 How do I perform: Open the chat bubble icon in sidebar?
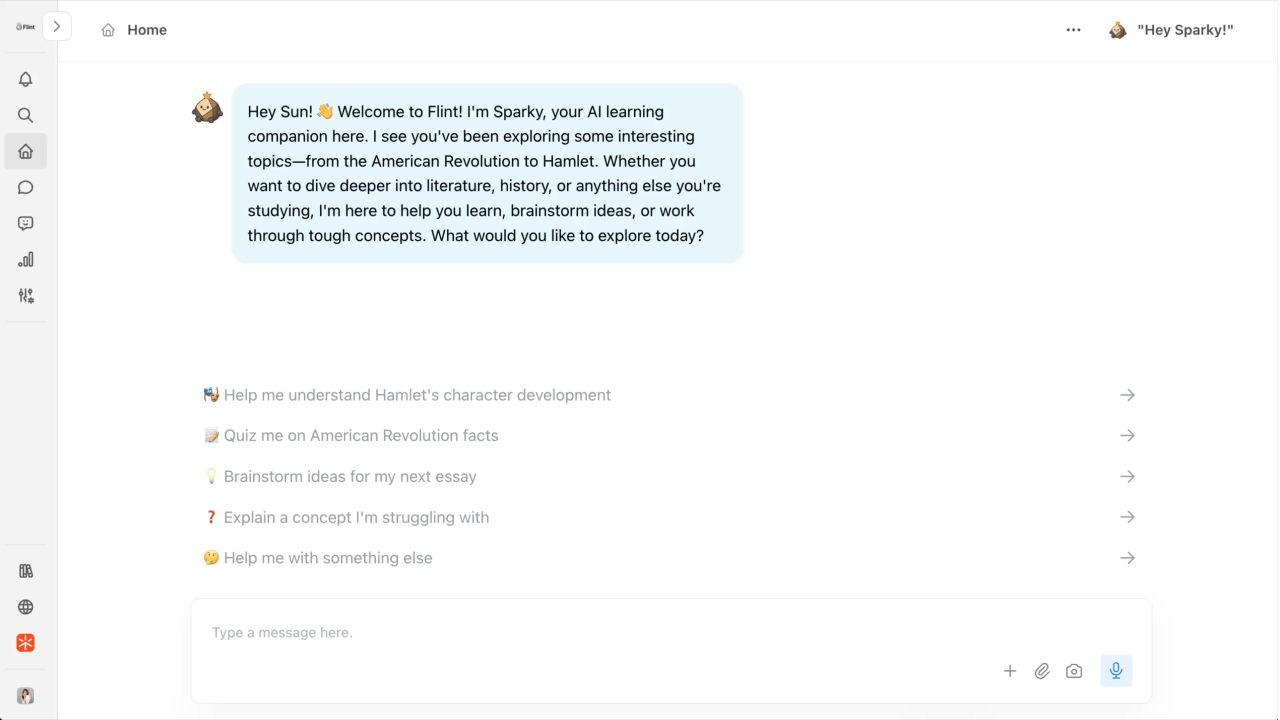pyautogui.click(x=26, y=187)
